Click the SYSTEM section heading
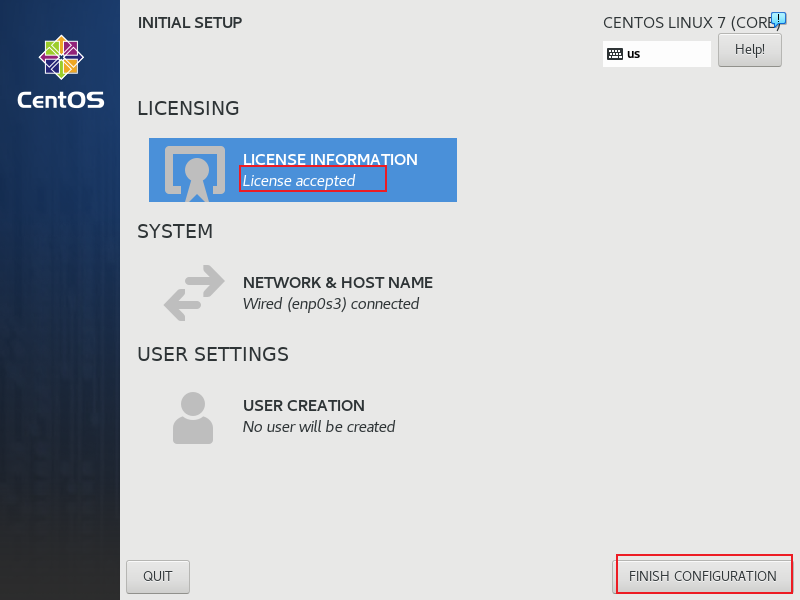 pyautogui.click(x=175, y=232)
